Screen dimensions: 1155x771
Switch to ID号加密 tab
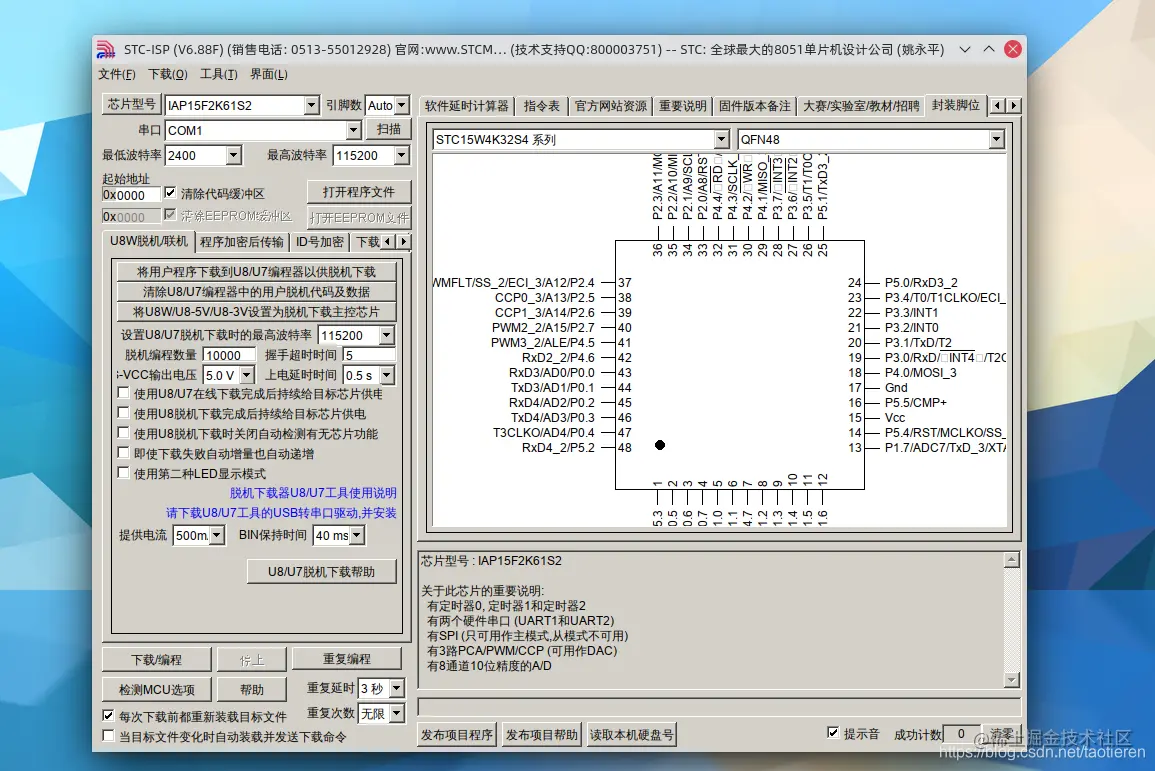pos(320,242)
